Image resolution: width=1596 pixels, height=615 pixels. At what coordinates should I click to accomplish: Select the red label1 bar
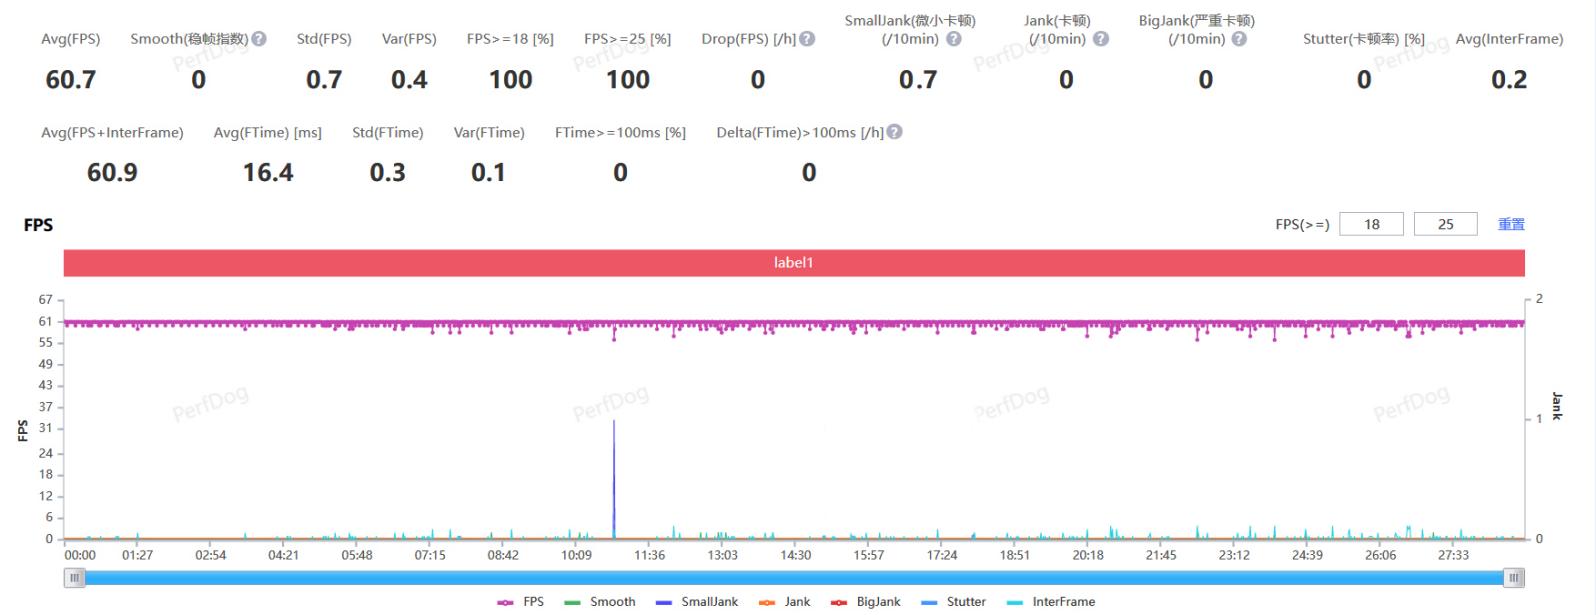point(794,263)
